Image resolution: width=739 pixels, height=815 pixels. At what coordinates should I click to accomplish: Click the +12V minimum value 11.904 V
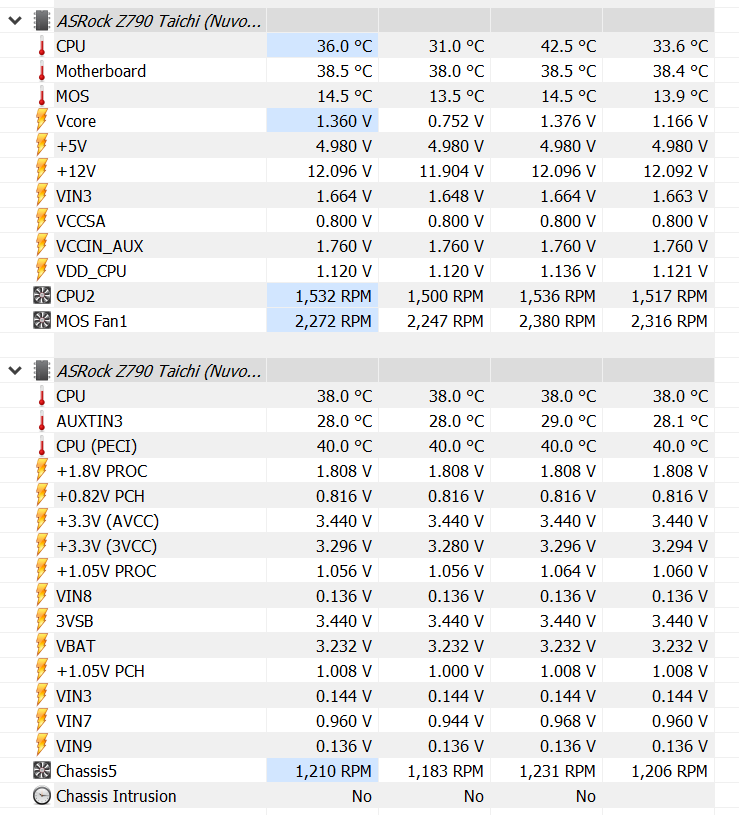(452, 171)
